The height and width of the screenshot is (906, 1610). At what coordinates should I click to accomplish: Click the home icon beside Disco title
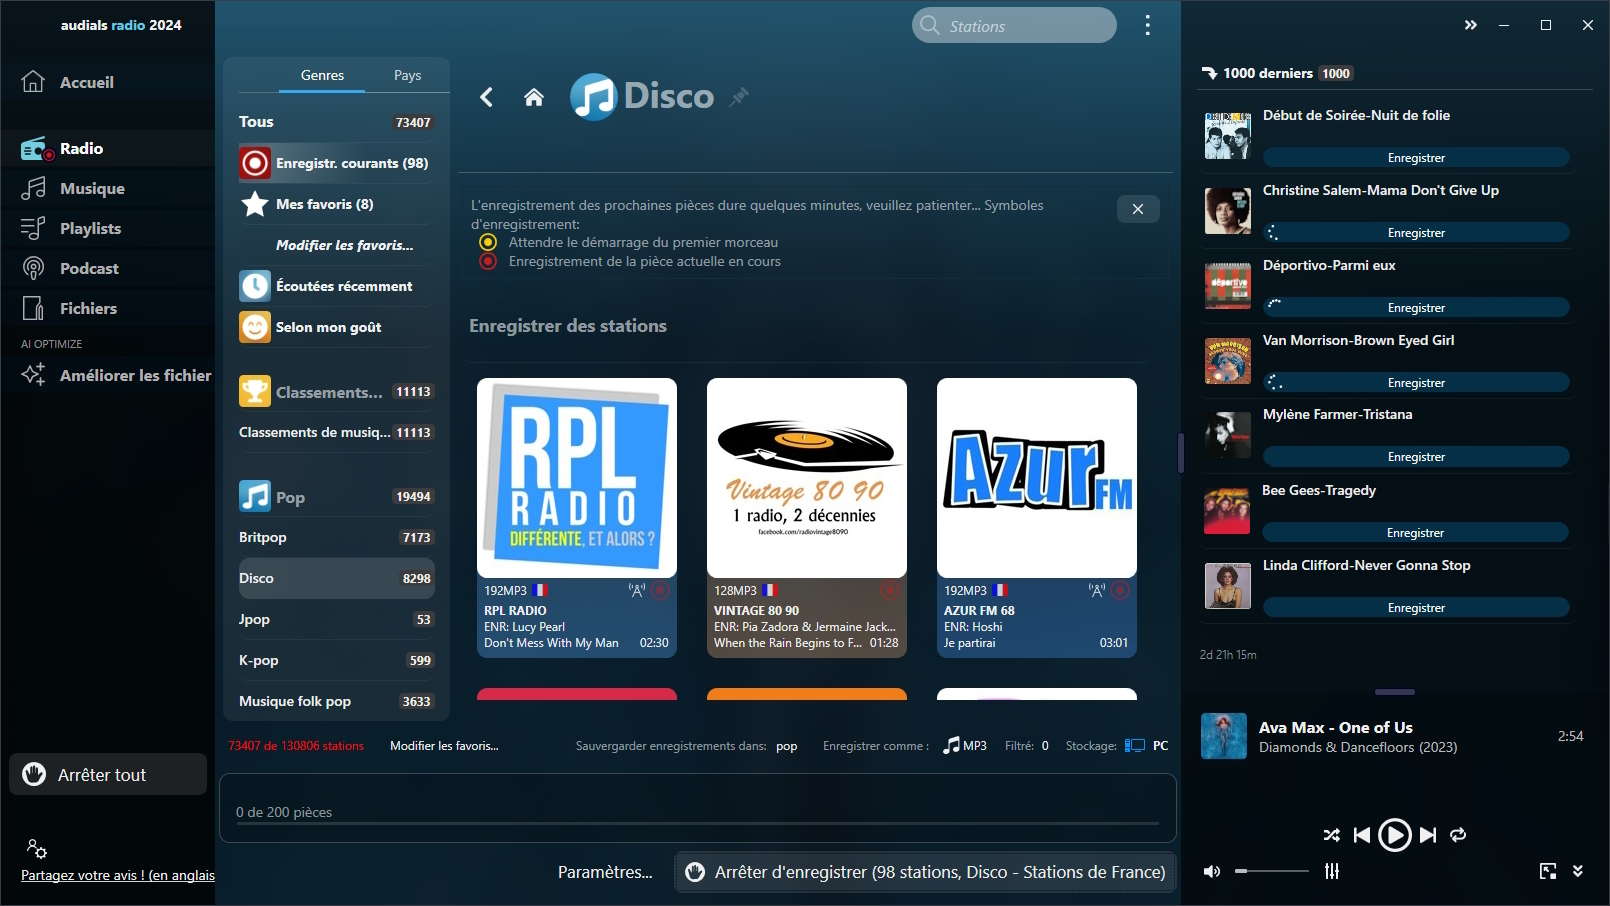click(534, 97)
